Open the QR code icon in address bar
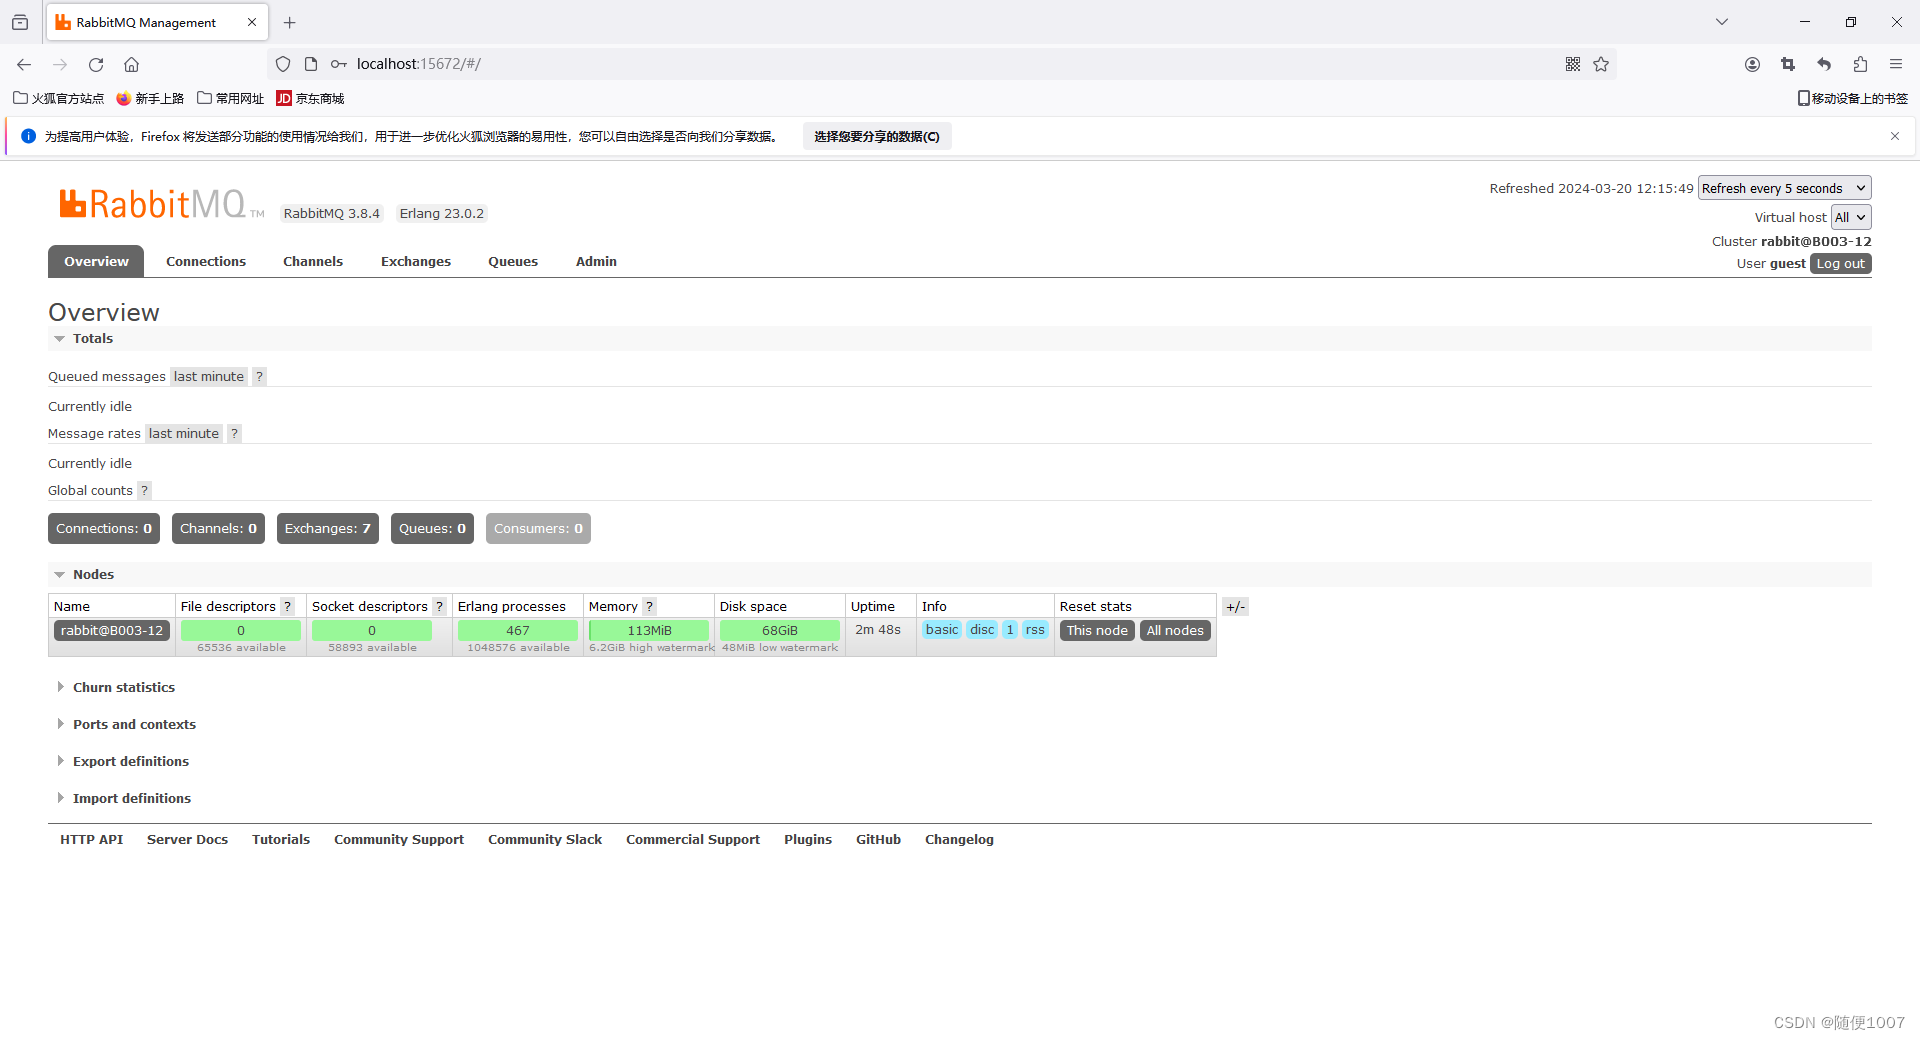 coord(1573,64)
